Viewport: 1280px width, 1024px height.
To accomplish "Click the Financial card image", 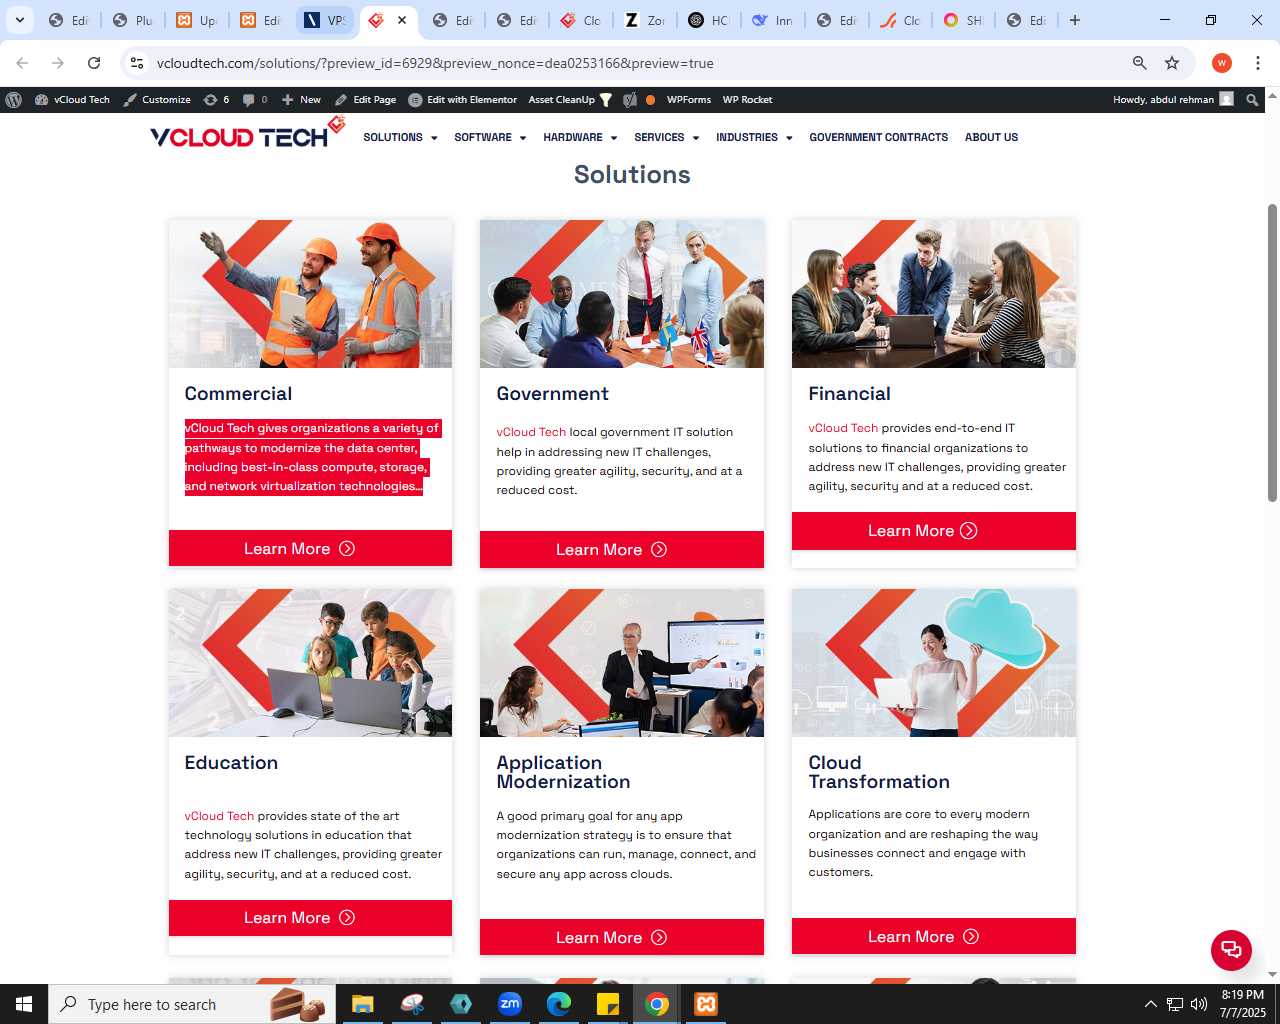I will click(934, 294).
